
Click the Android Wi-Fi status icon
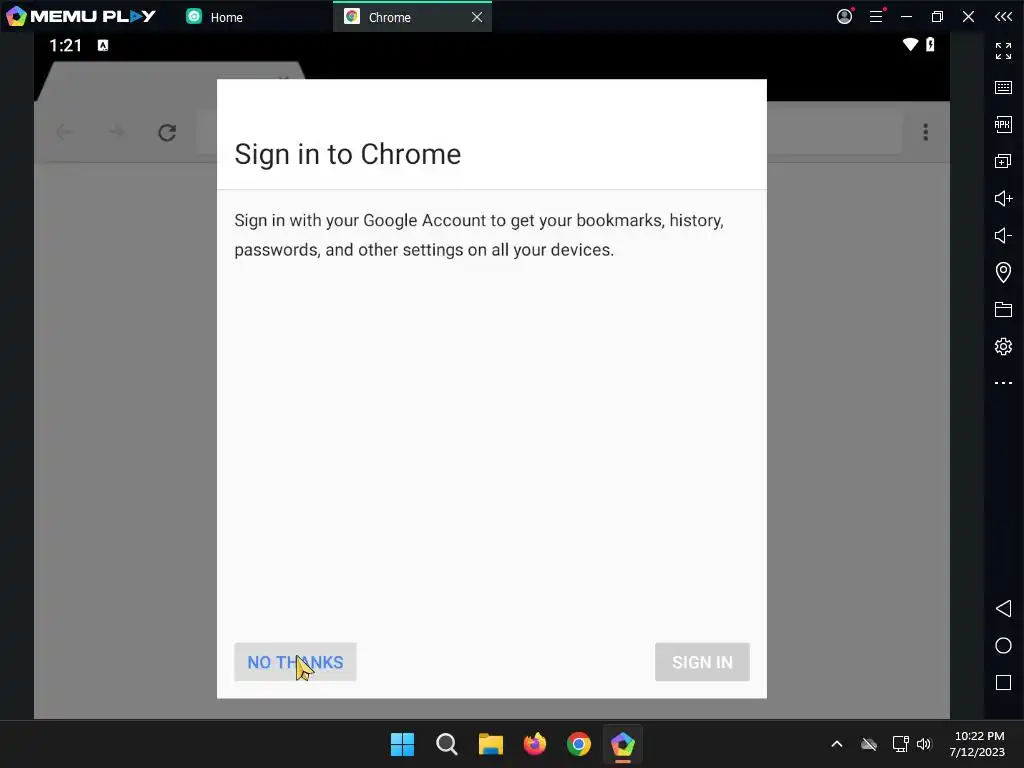coord(910,44)
